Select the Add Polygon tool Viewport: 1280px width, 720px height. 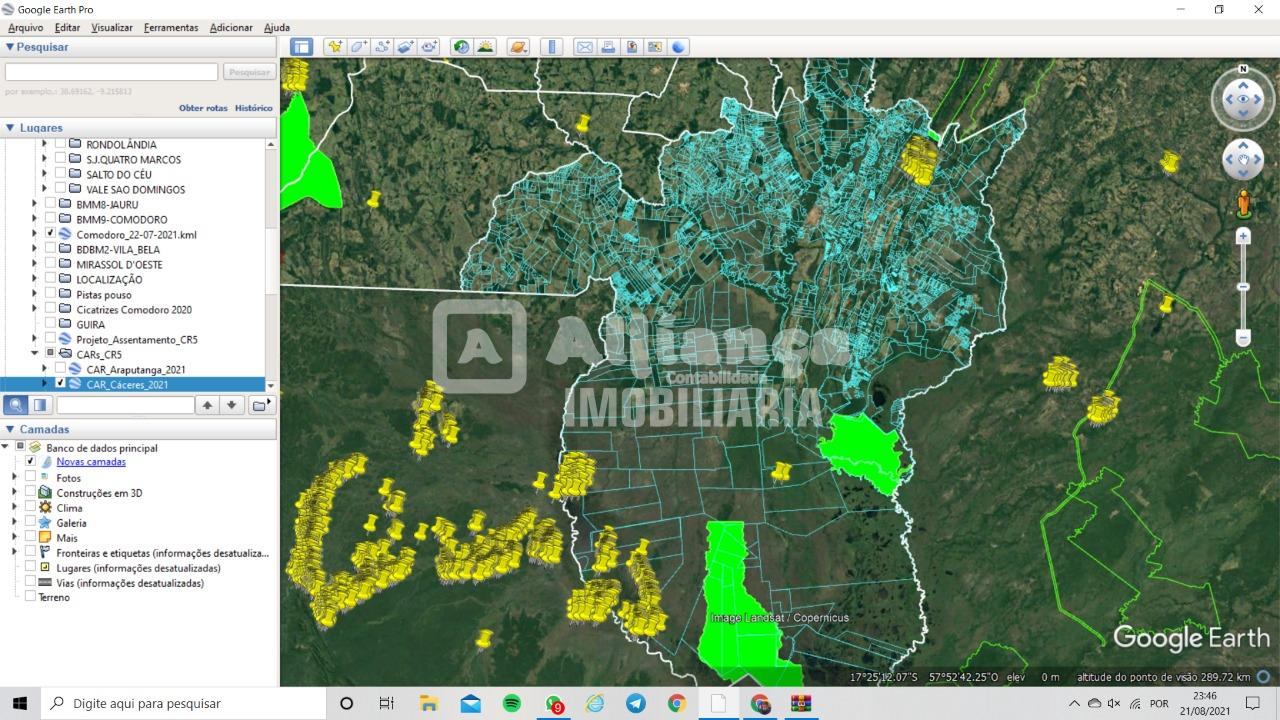(x=358, y=46)
